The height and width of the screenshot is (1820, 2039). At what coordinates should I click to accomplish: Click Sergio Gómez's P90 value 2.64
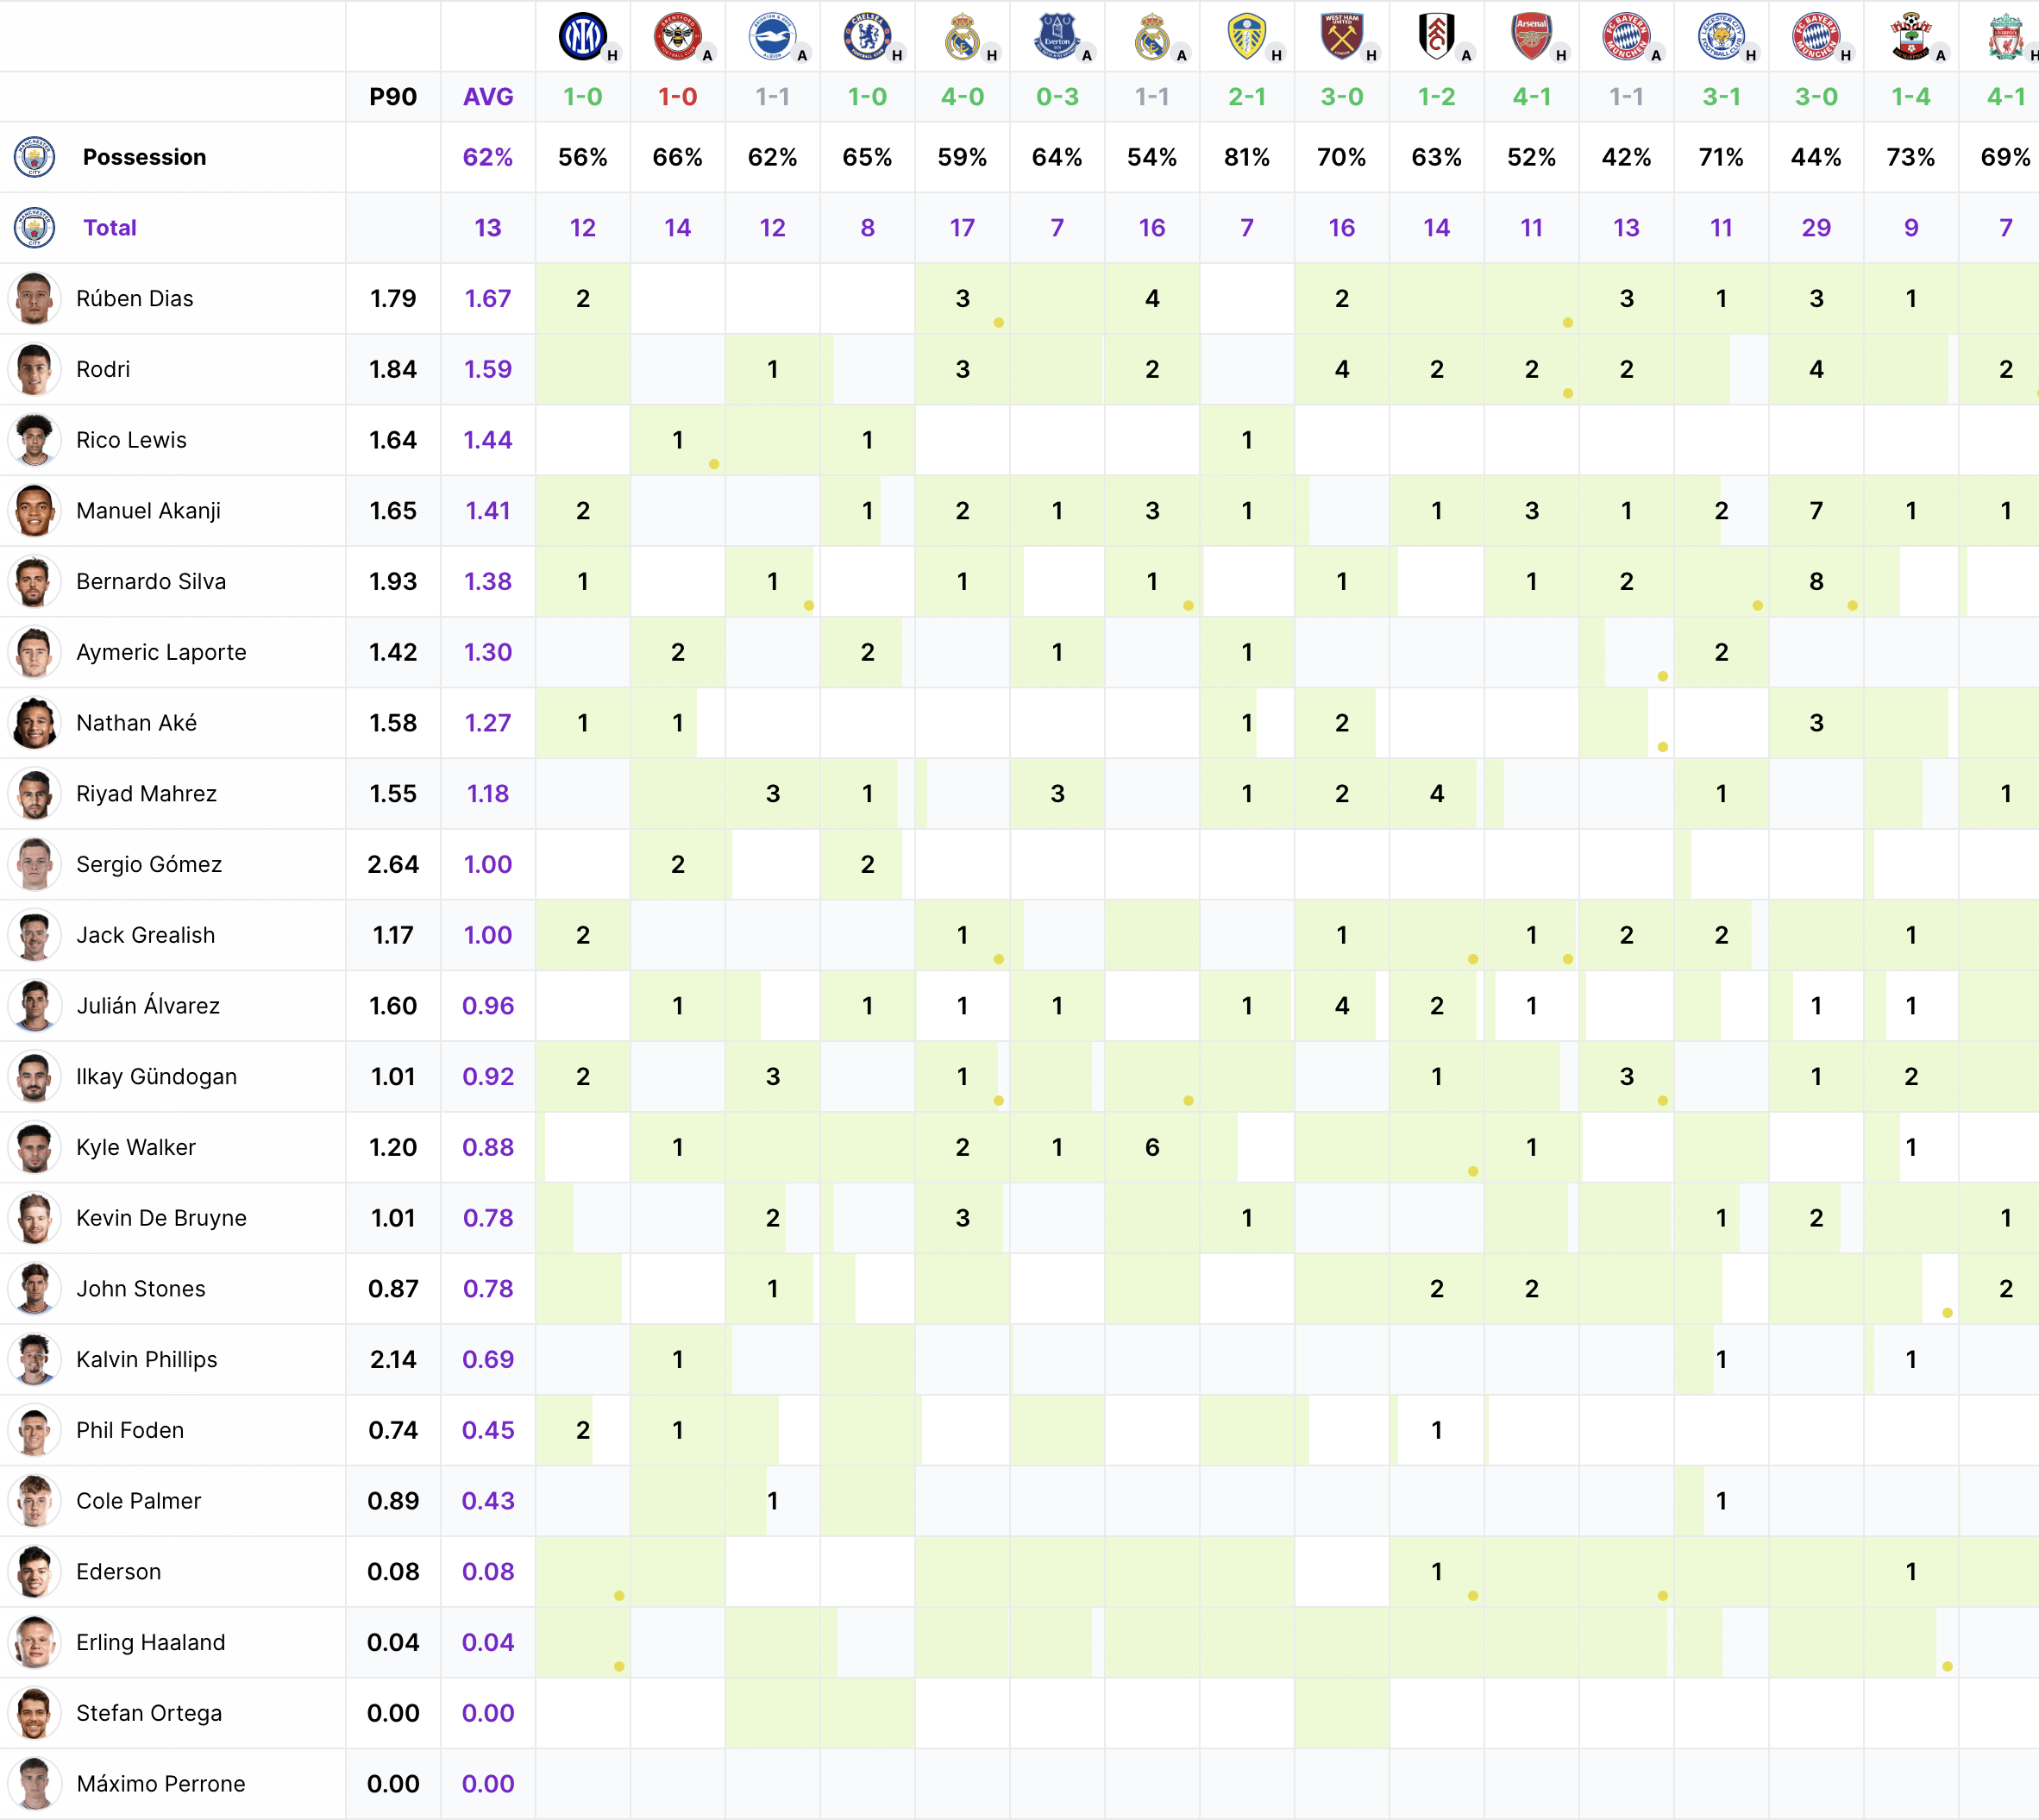393,864
